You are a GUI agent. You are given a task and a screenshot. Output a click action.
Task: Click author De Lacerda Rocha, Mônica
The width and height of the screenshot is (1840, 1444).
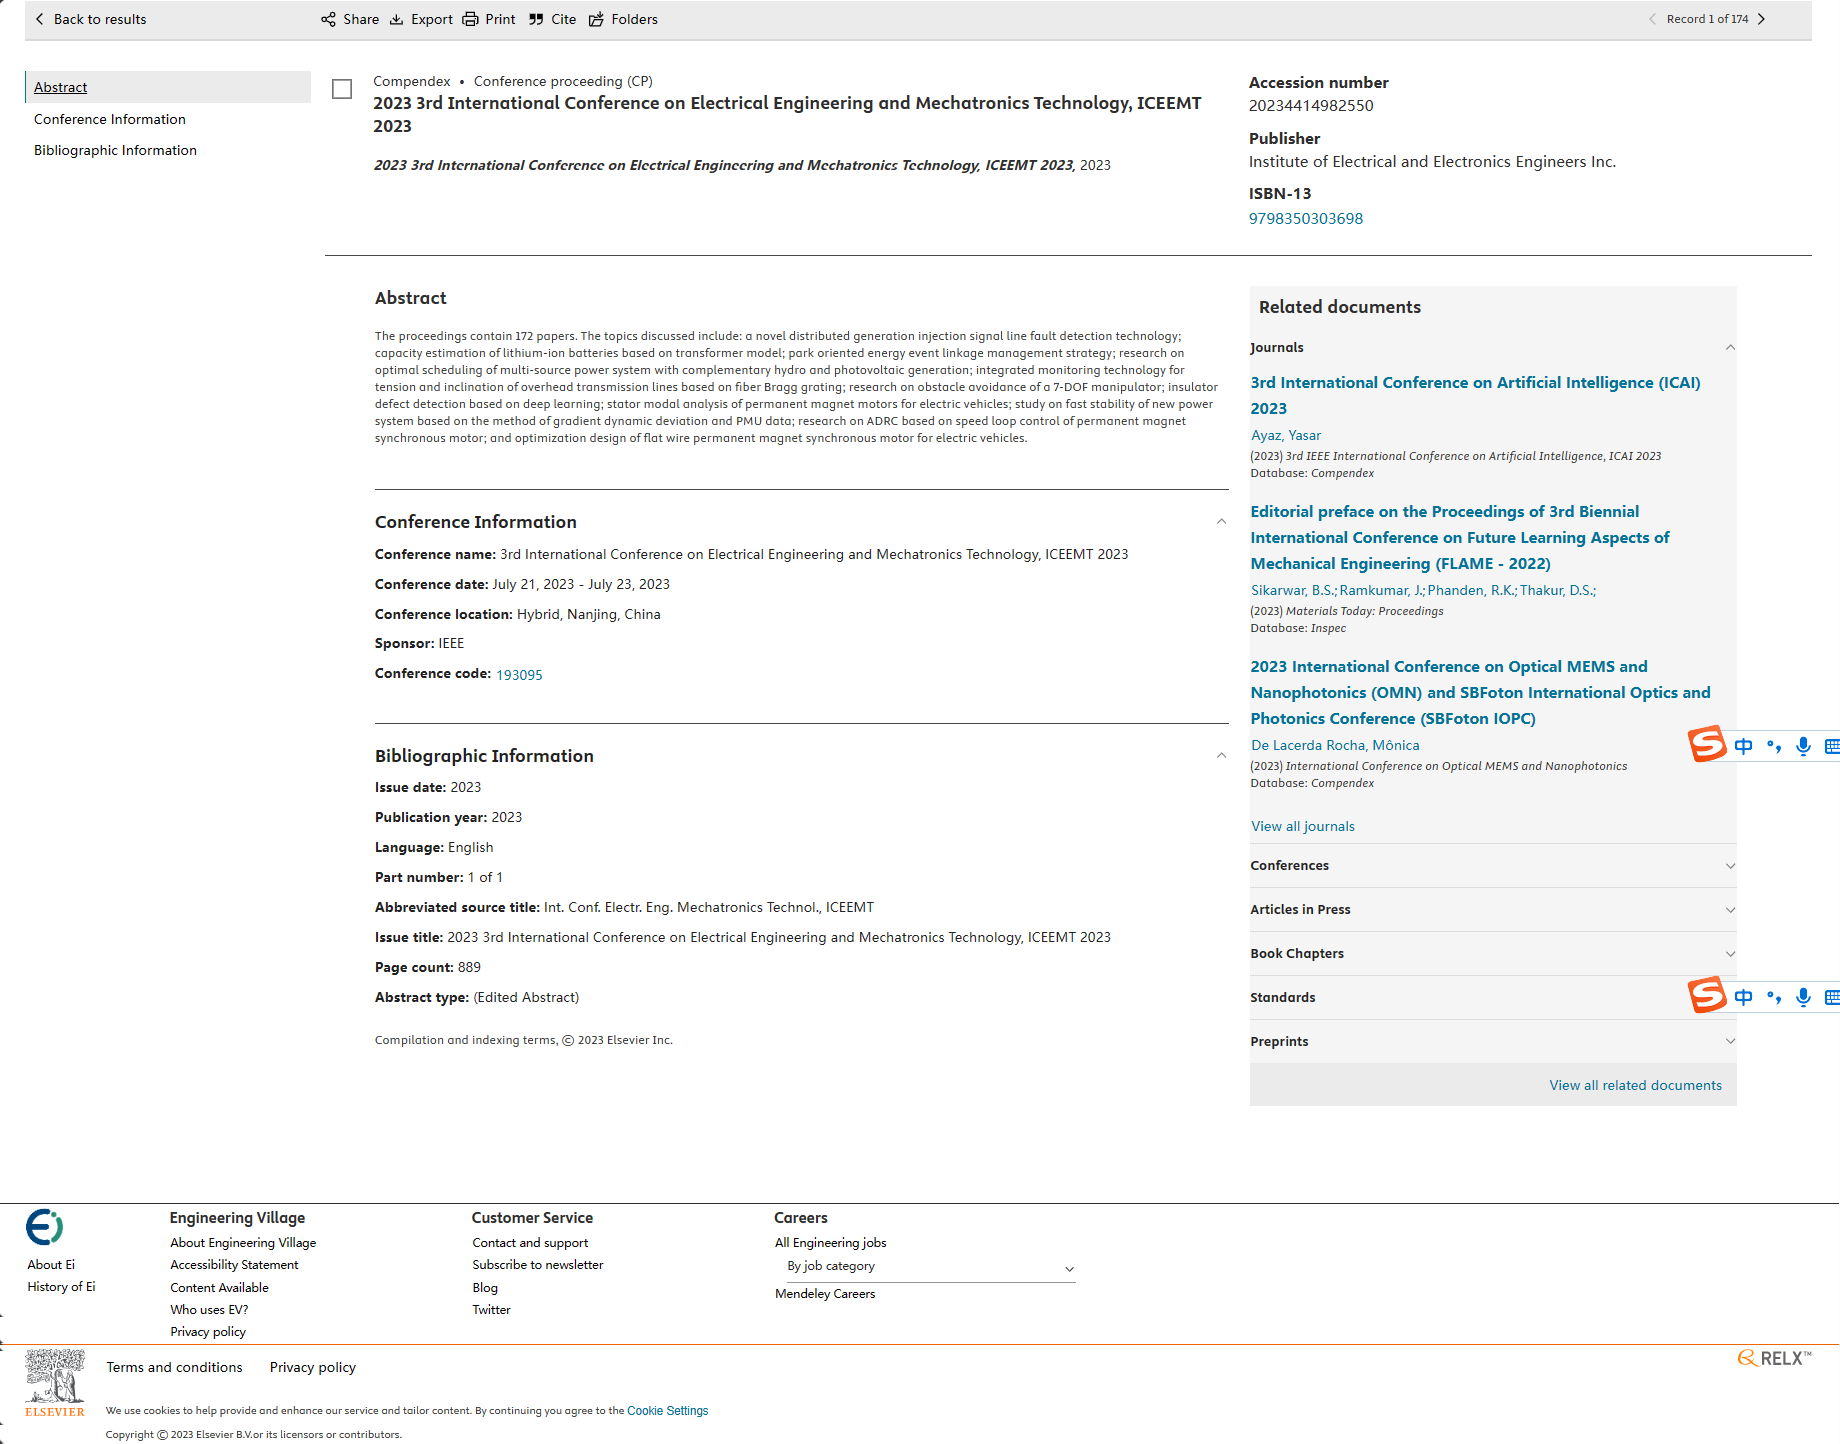[1335, 745]
